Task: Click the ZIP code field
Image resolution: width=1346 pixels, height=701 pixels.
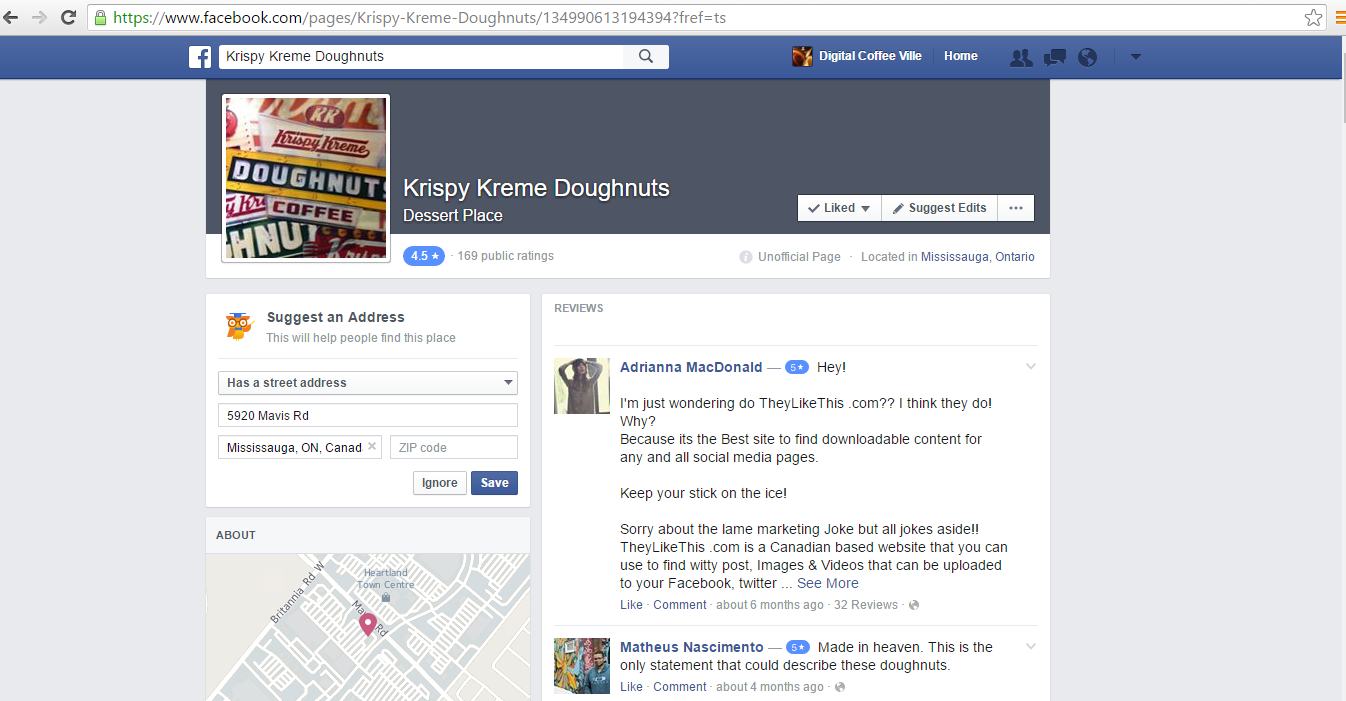Action: coord(454,447)
